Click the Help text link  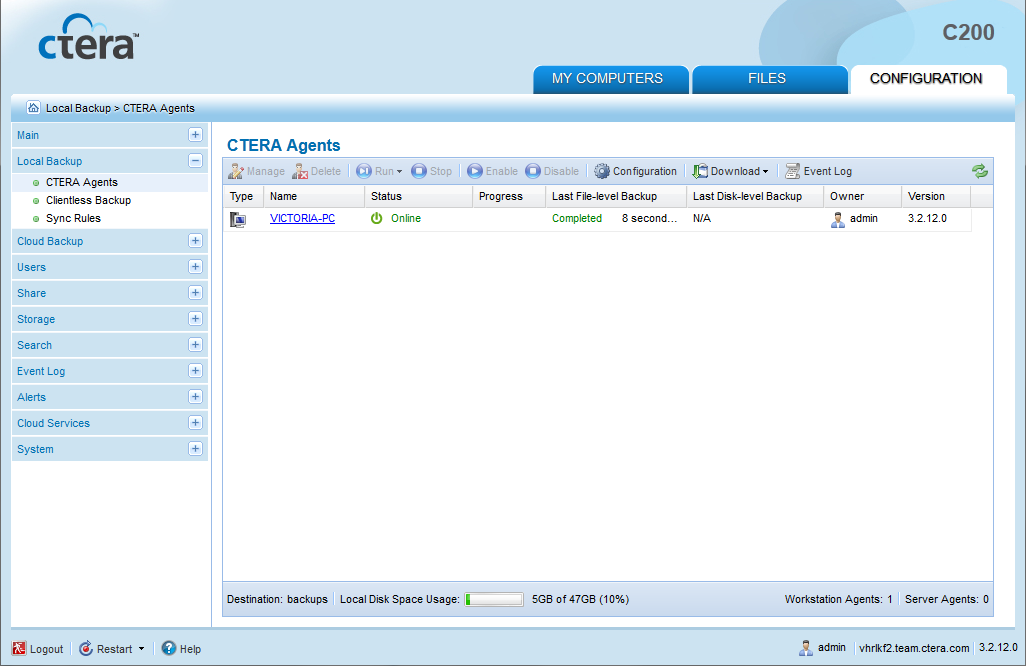(x=190, y=649)
